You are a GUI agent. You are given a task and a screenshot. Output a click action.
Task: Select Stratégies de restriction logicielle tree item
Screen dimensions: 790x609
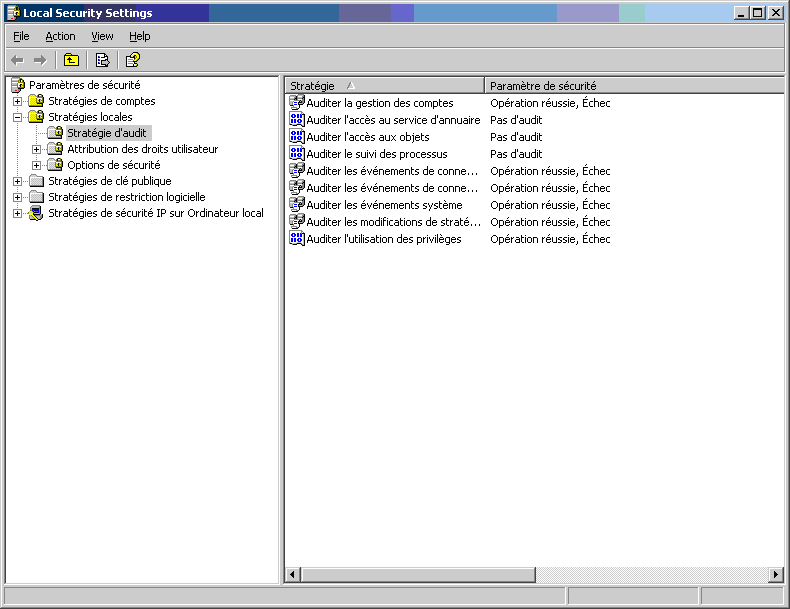126,197
